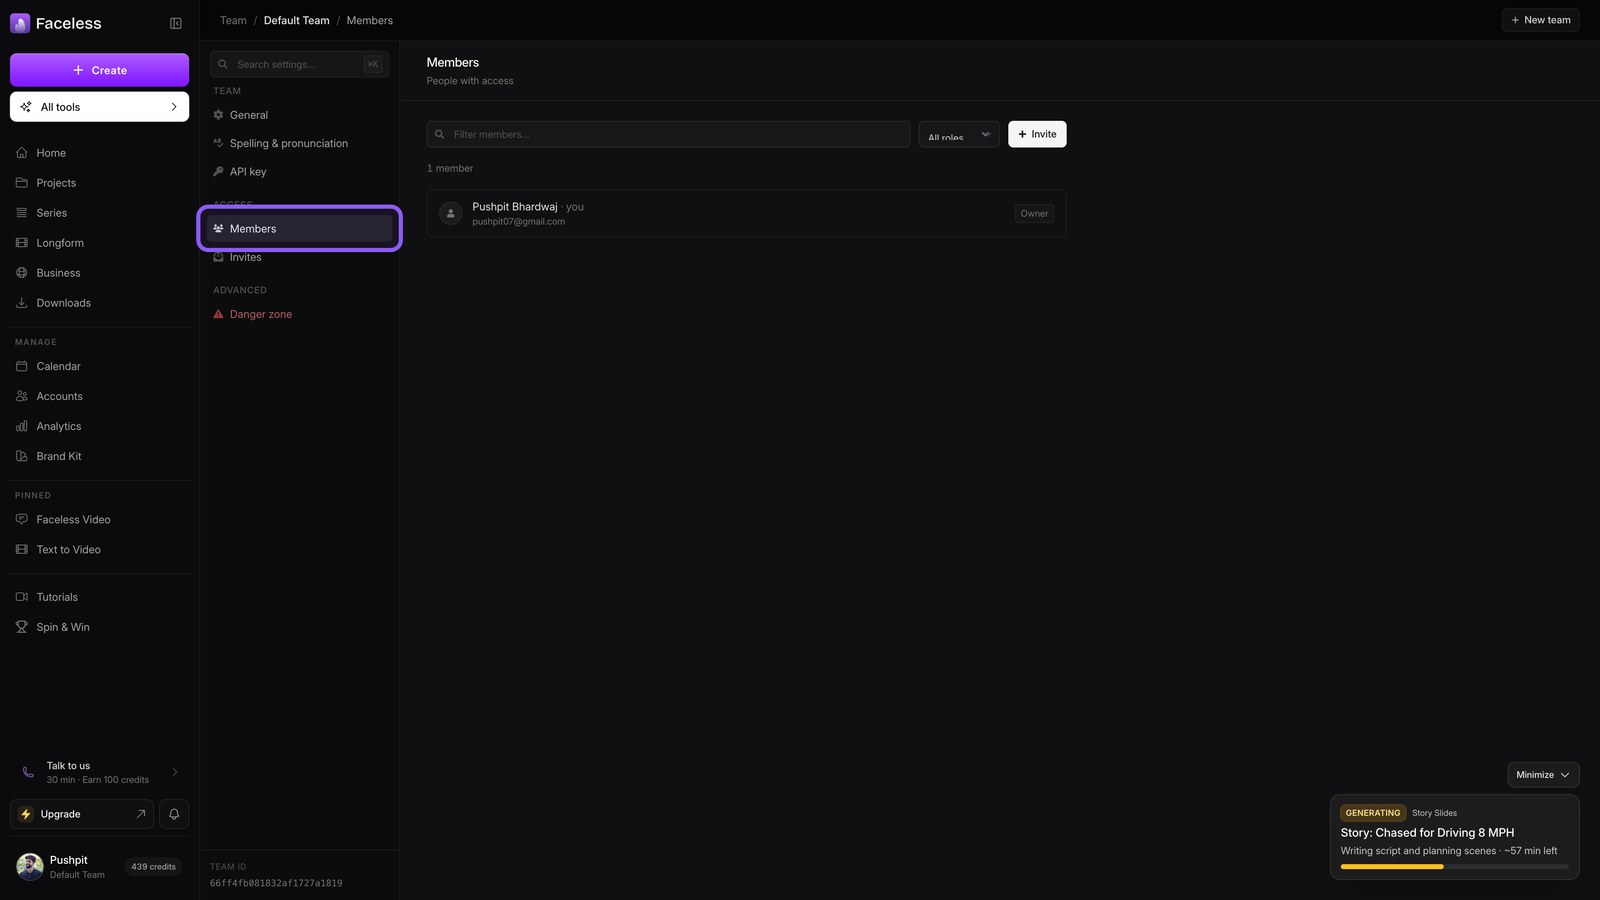Click the General settings gear icon
1600x900 pixels.
pyautogui.click(x=218, y=115)
